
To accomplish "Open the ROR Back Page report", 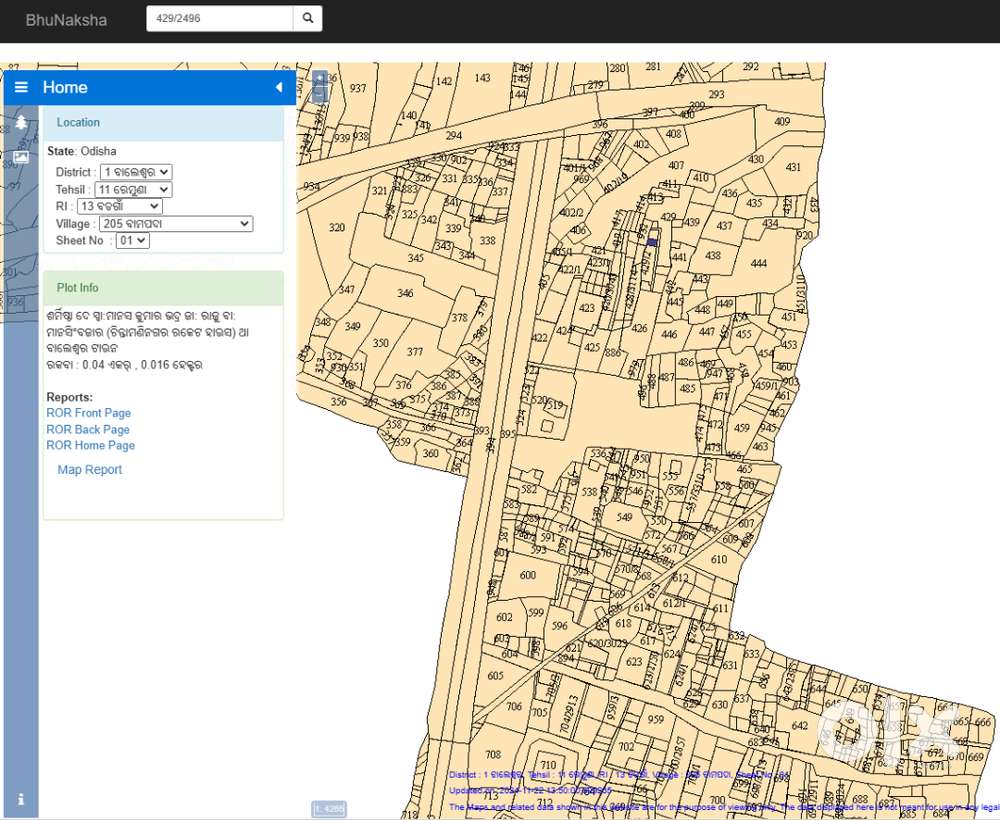I will point(88,429).
